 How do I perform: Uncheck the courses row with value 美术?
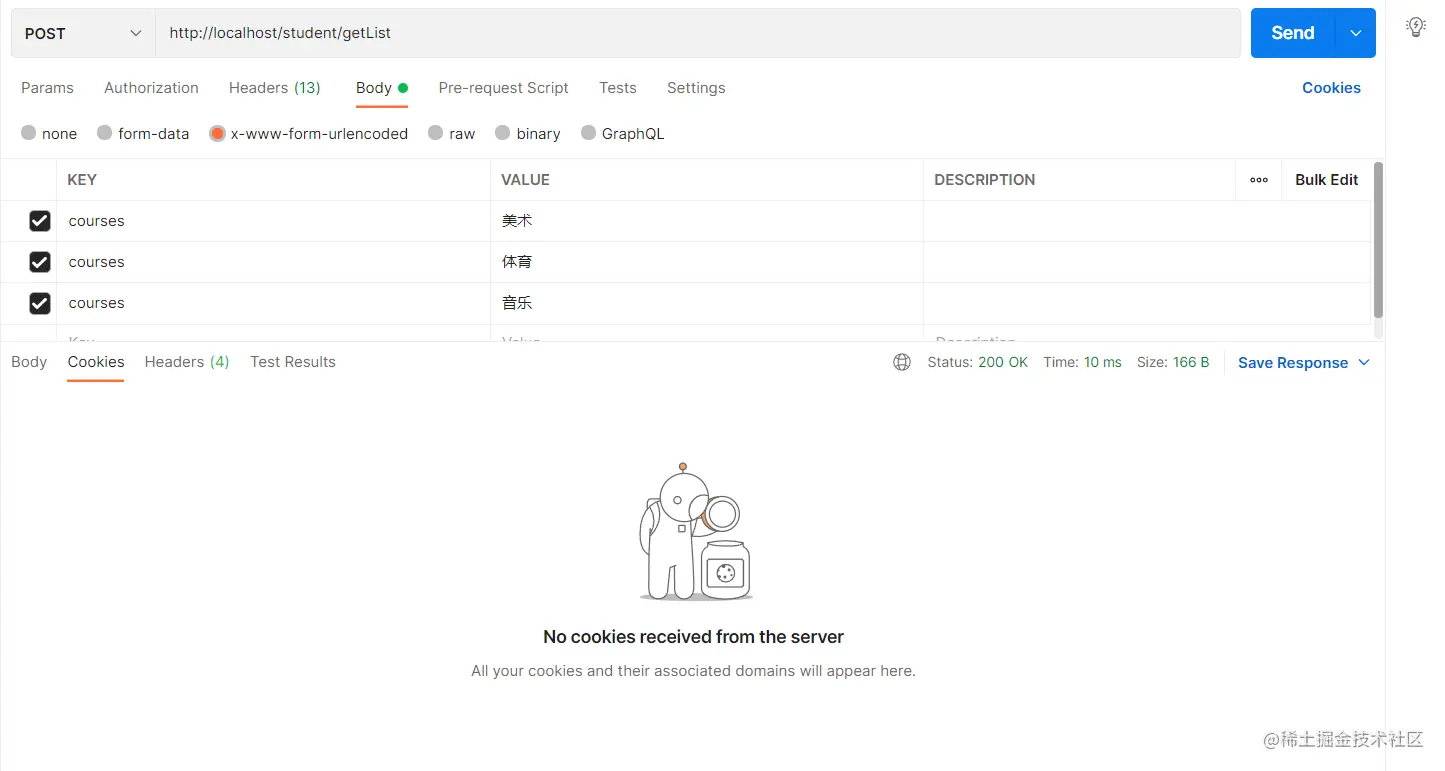39,221
